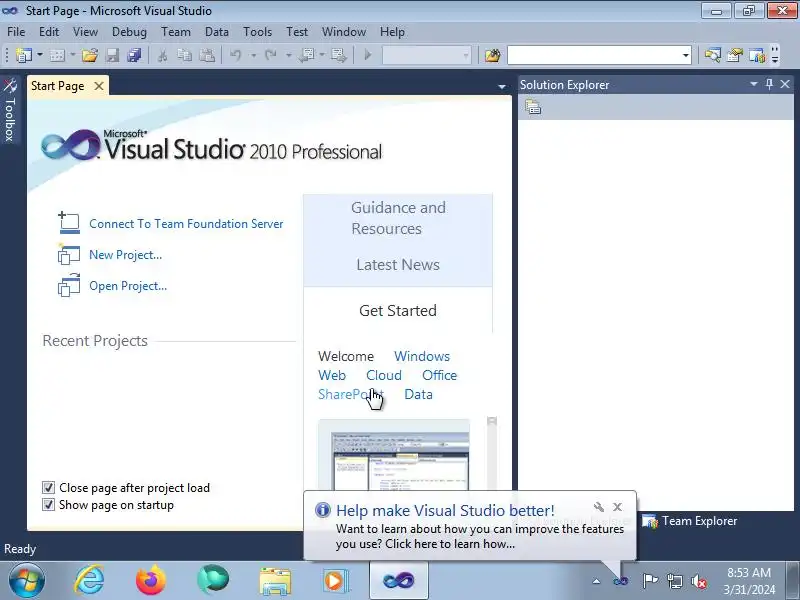Expand the Toolbox side panel
Viewport: 800px width, 600px height.
coord(10,110)
